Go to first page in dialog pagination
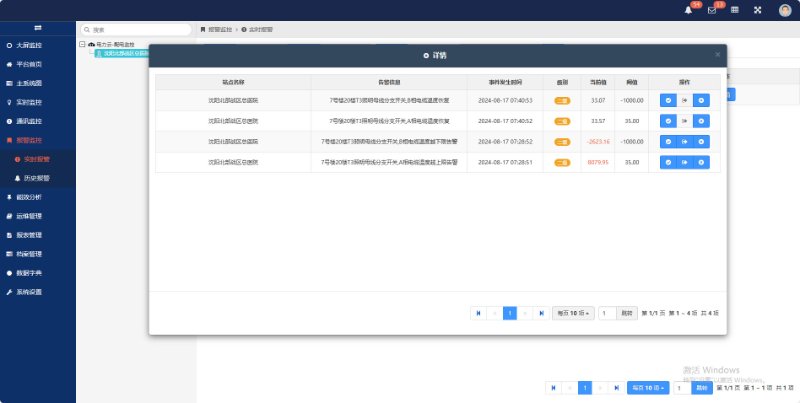800x403 pixels. click(x=479, y=313)
